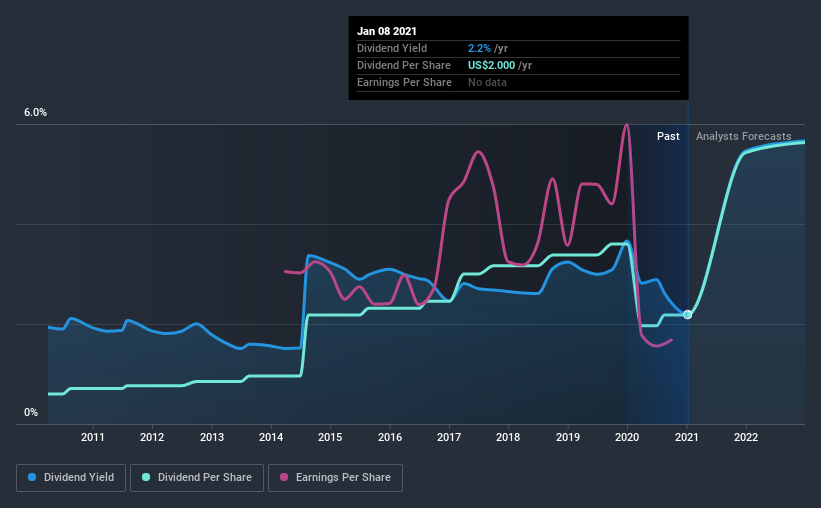The height and width of the screenshot is (508, 821).
Task: Click the blue Dividend Yield legend dot
Action: 32,477
